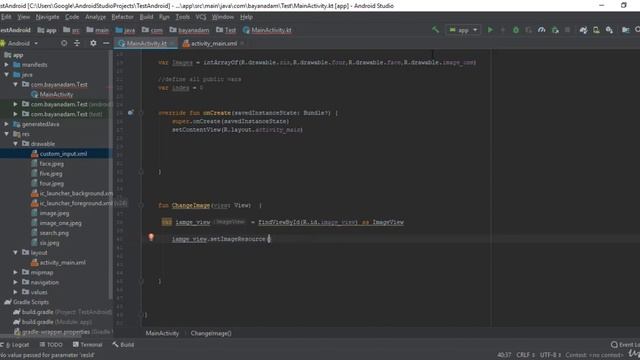Open the Analyze menu
This screenshot has height=360, width=640.
pyautogui.click(x=96, y=17)
